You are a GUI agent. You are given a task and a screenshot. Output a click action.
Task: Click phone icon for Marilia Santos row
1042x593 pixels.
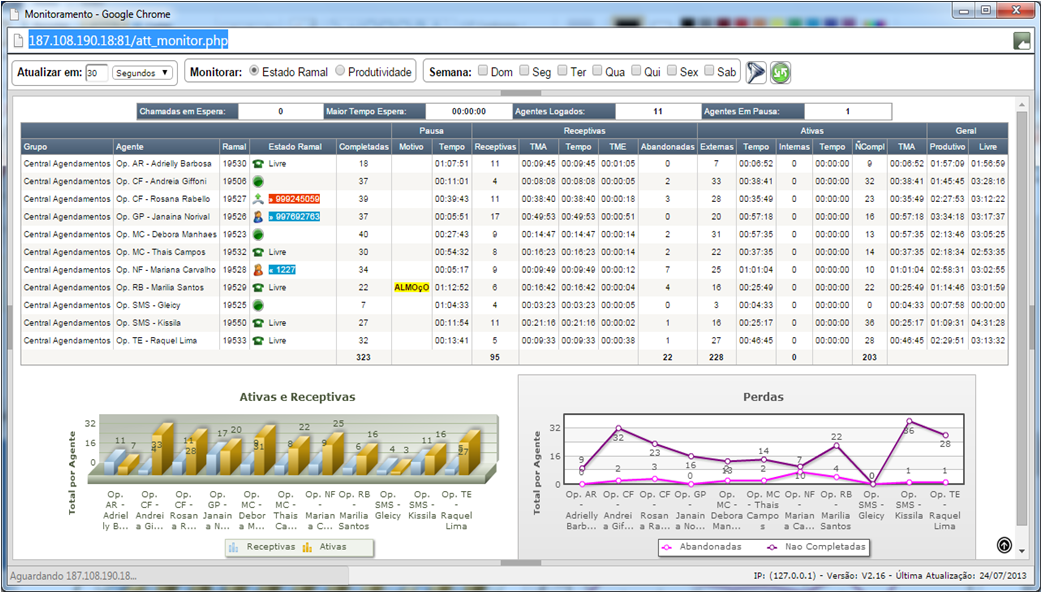(x=259, y=288)
